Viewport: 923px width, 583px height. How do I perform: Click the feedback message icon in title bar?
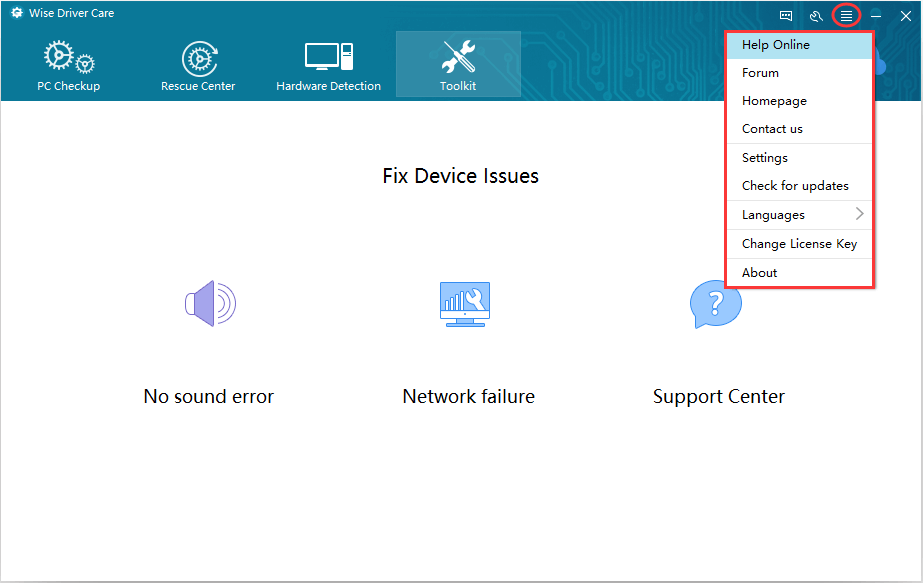pyautogui.click(x=786, y=16)
